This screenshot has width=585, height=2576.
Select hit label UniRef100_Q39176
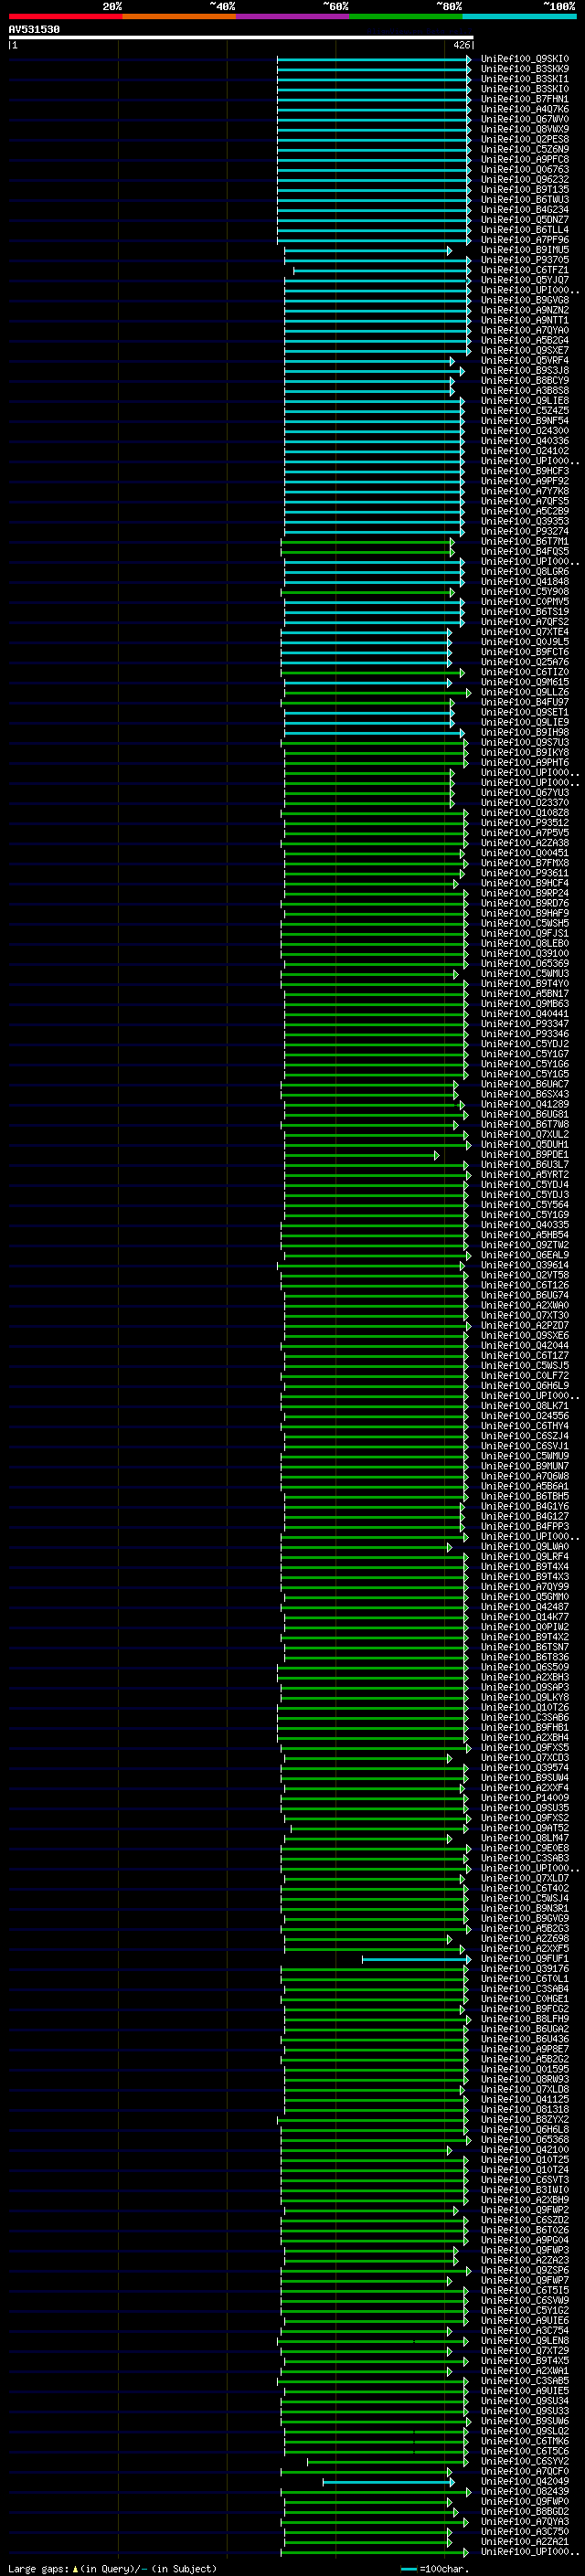point(524,1969)
